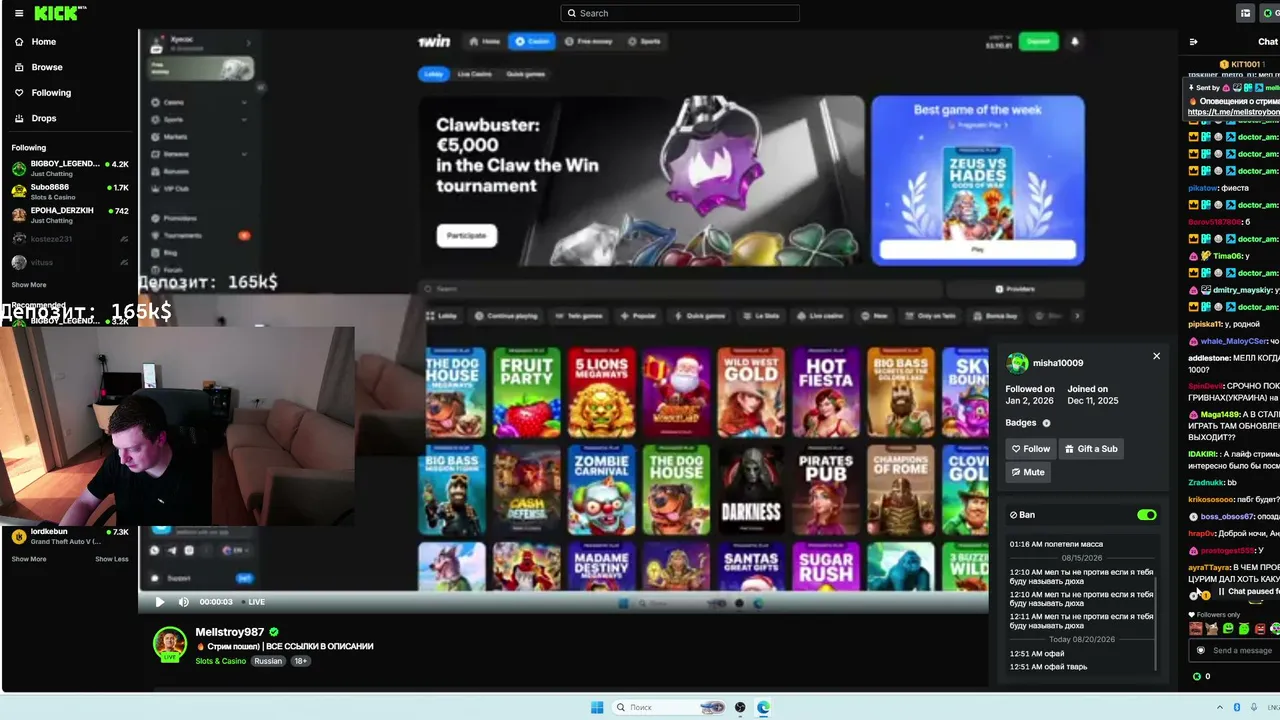Click the green emote in chat emote row
Image resolution: width=1280 pixels, height=720 pixels.
pos(1228,628)
